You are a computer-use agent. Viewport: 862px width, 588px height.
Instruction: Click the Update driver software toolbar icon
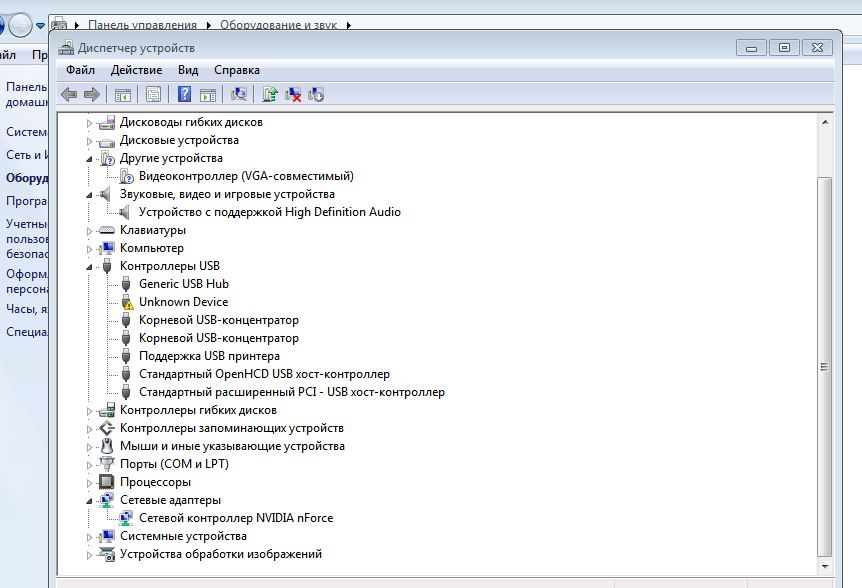(x=269, y=95)
